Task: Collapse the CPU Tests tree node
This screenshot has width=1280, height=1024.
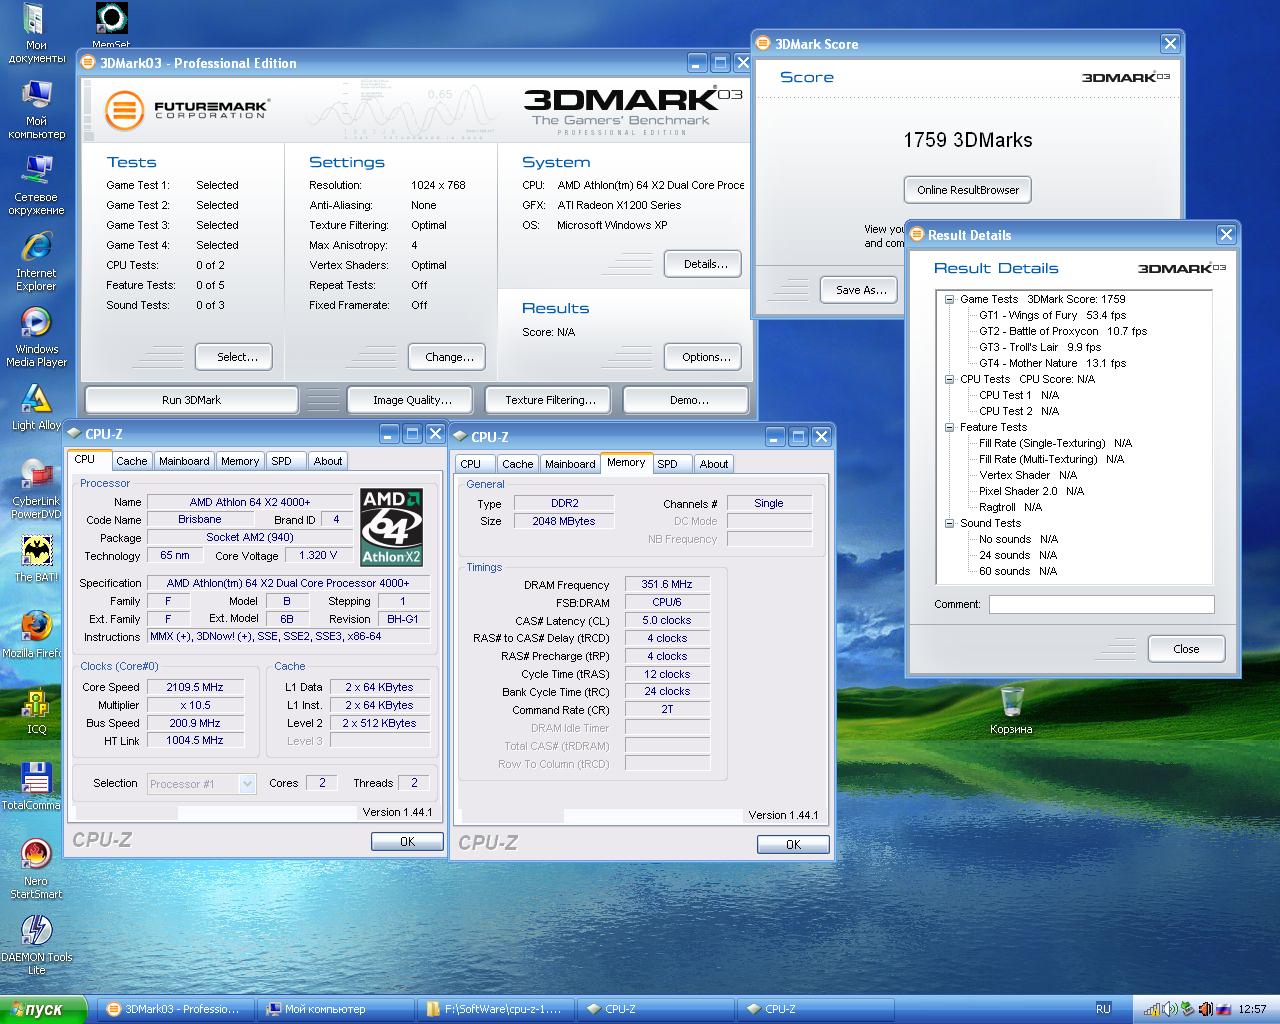Action: [x=949, y=379]
